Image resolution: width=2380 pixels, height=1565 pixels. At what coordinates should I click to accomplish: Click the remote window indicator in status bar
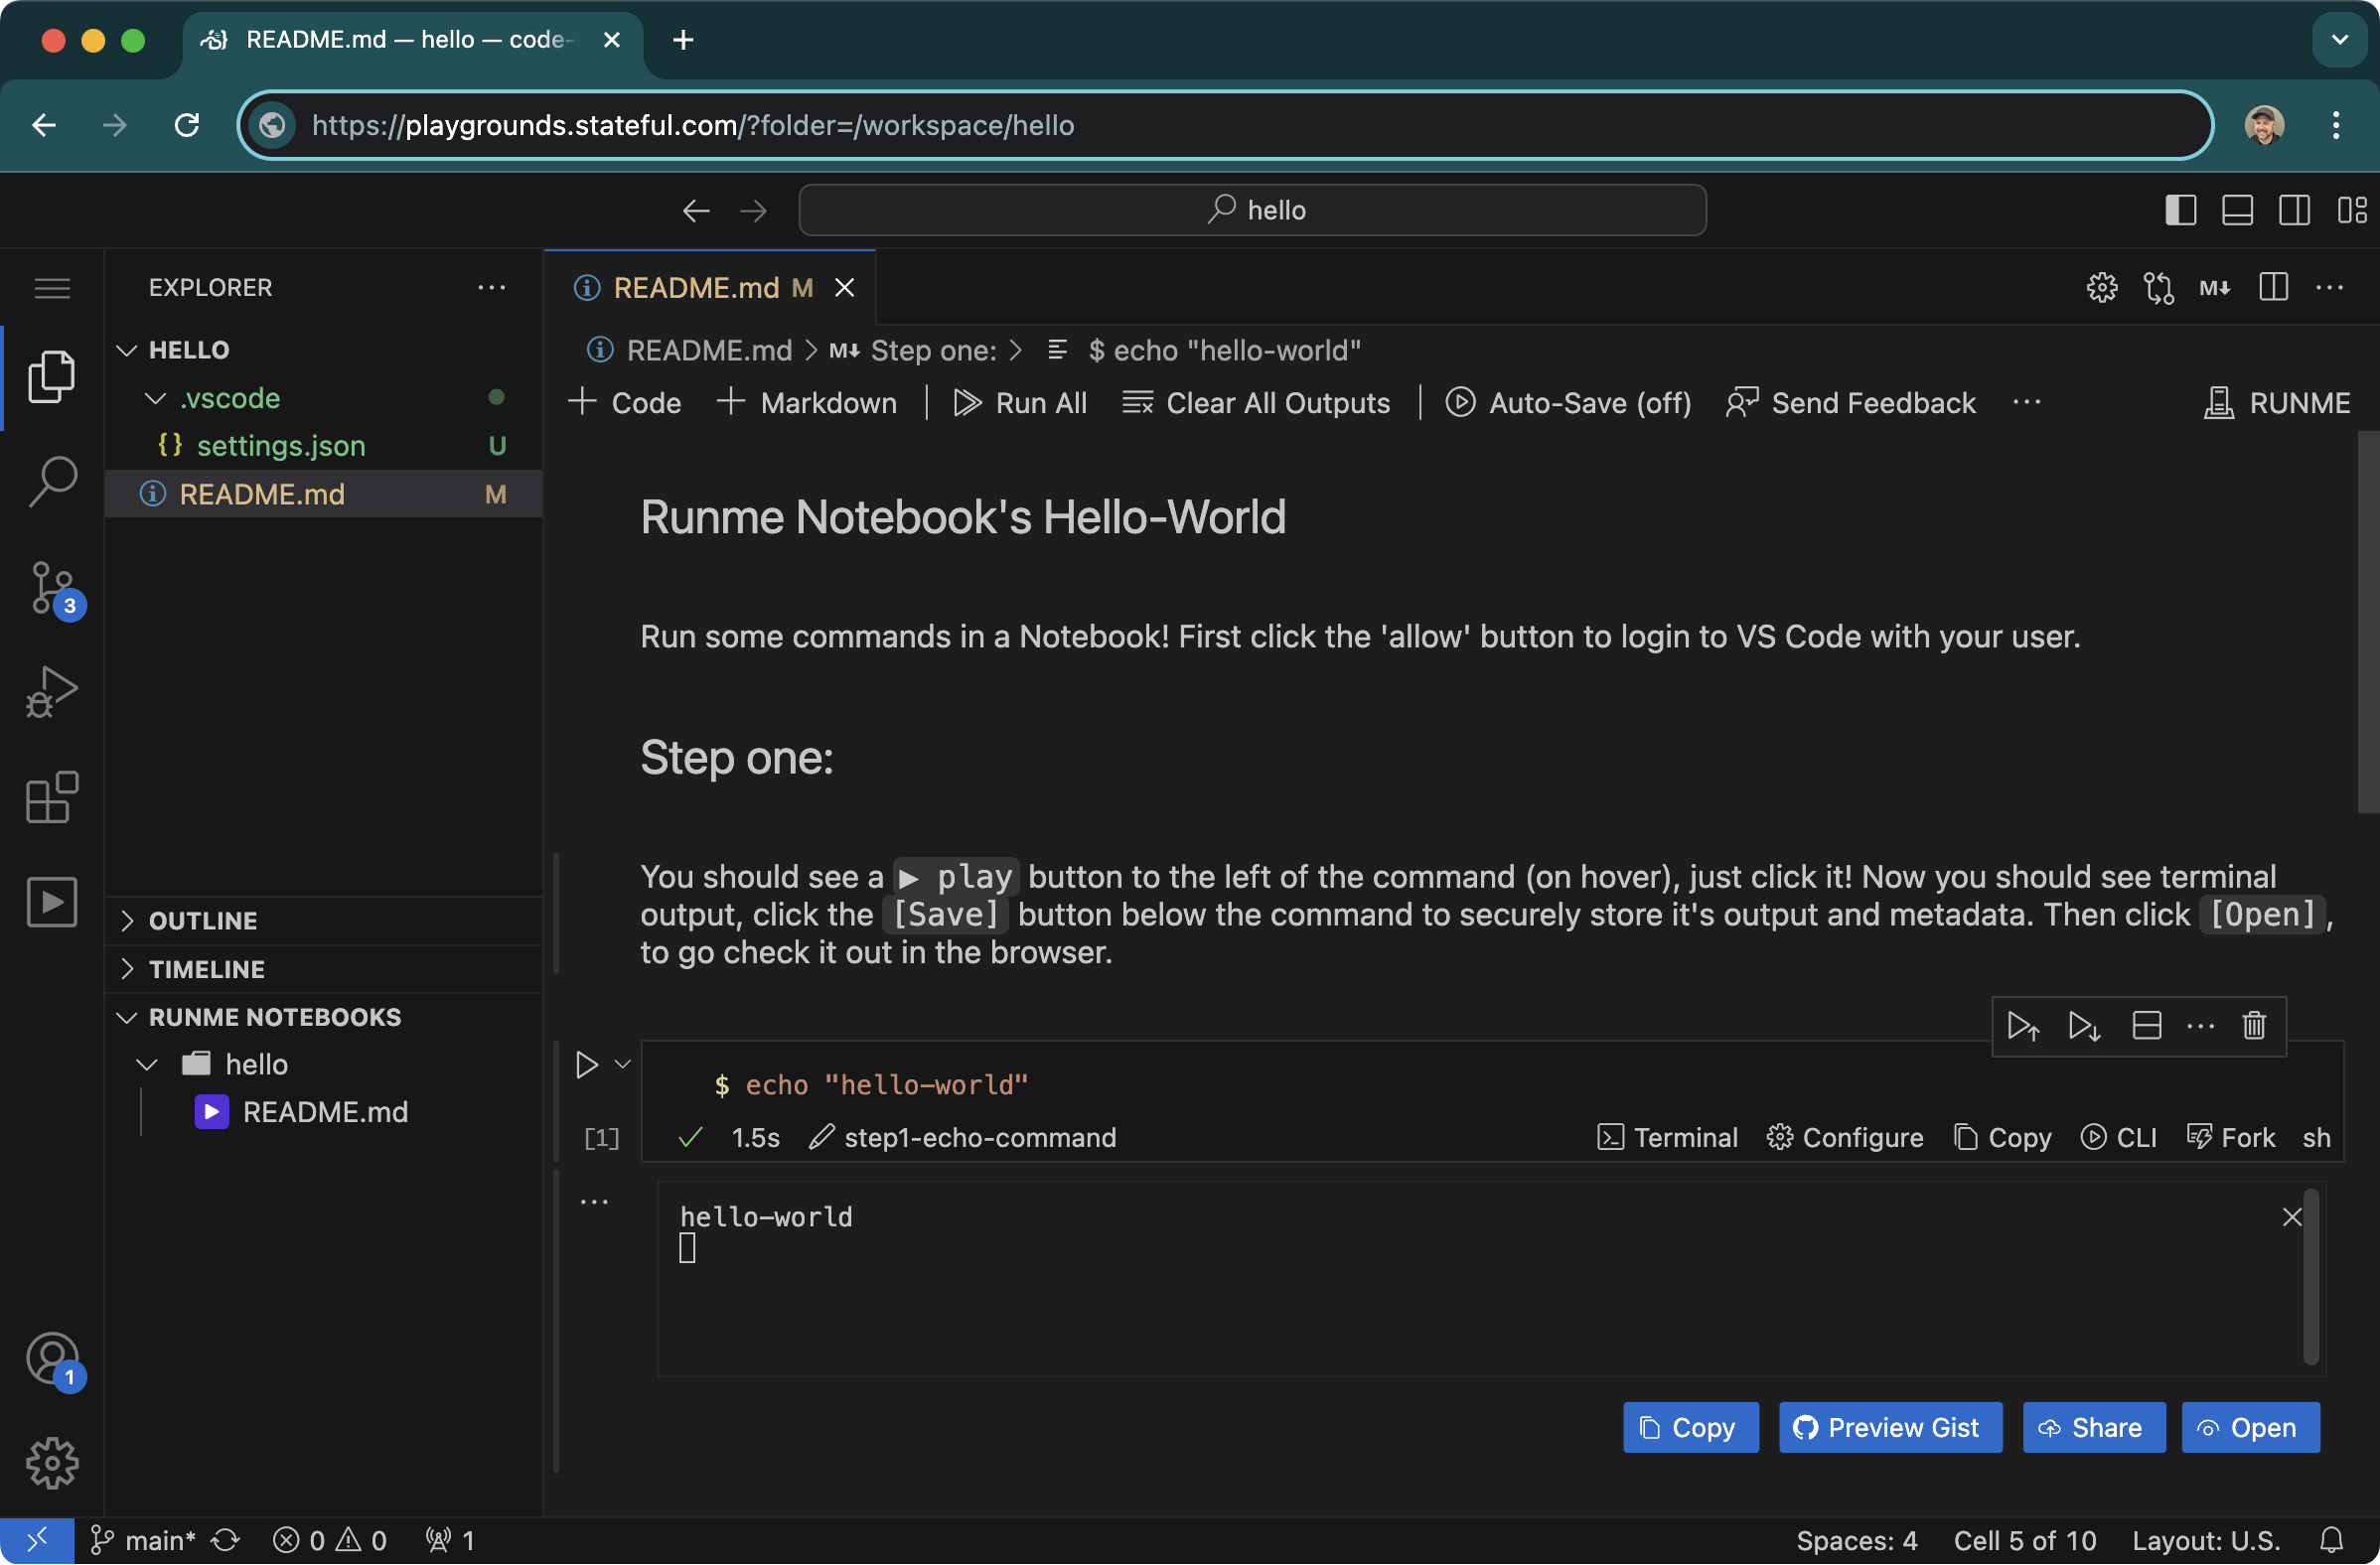point(37,1541)
